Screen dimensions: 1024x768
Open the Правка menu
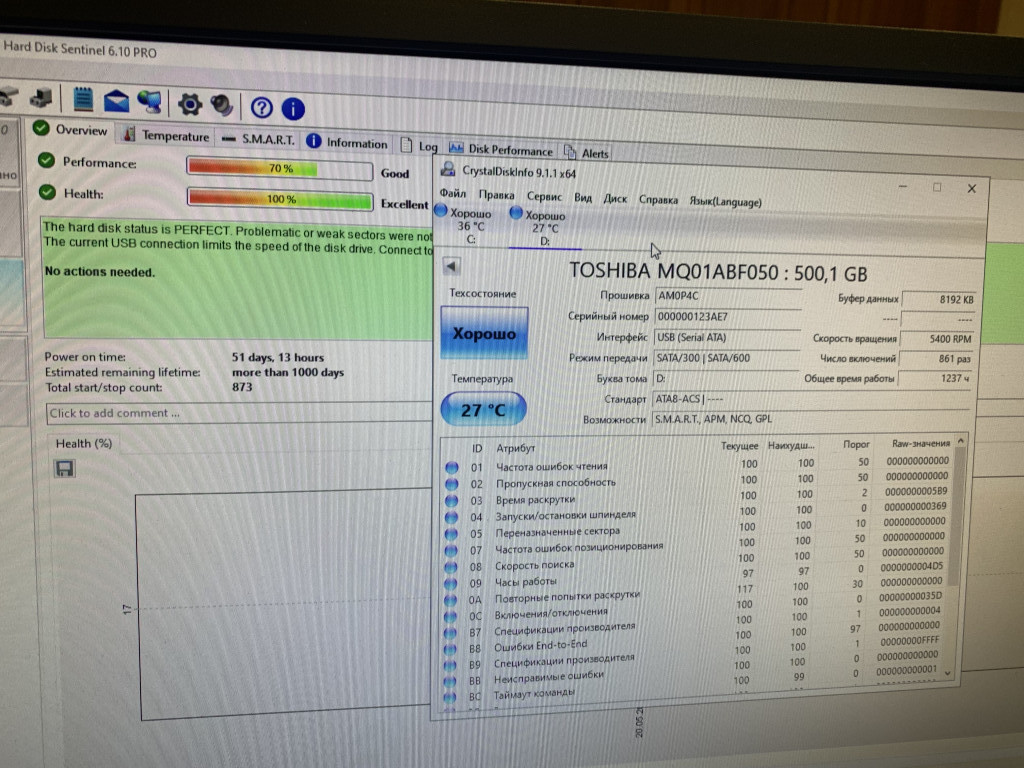[496, 195]
